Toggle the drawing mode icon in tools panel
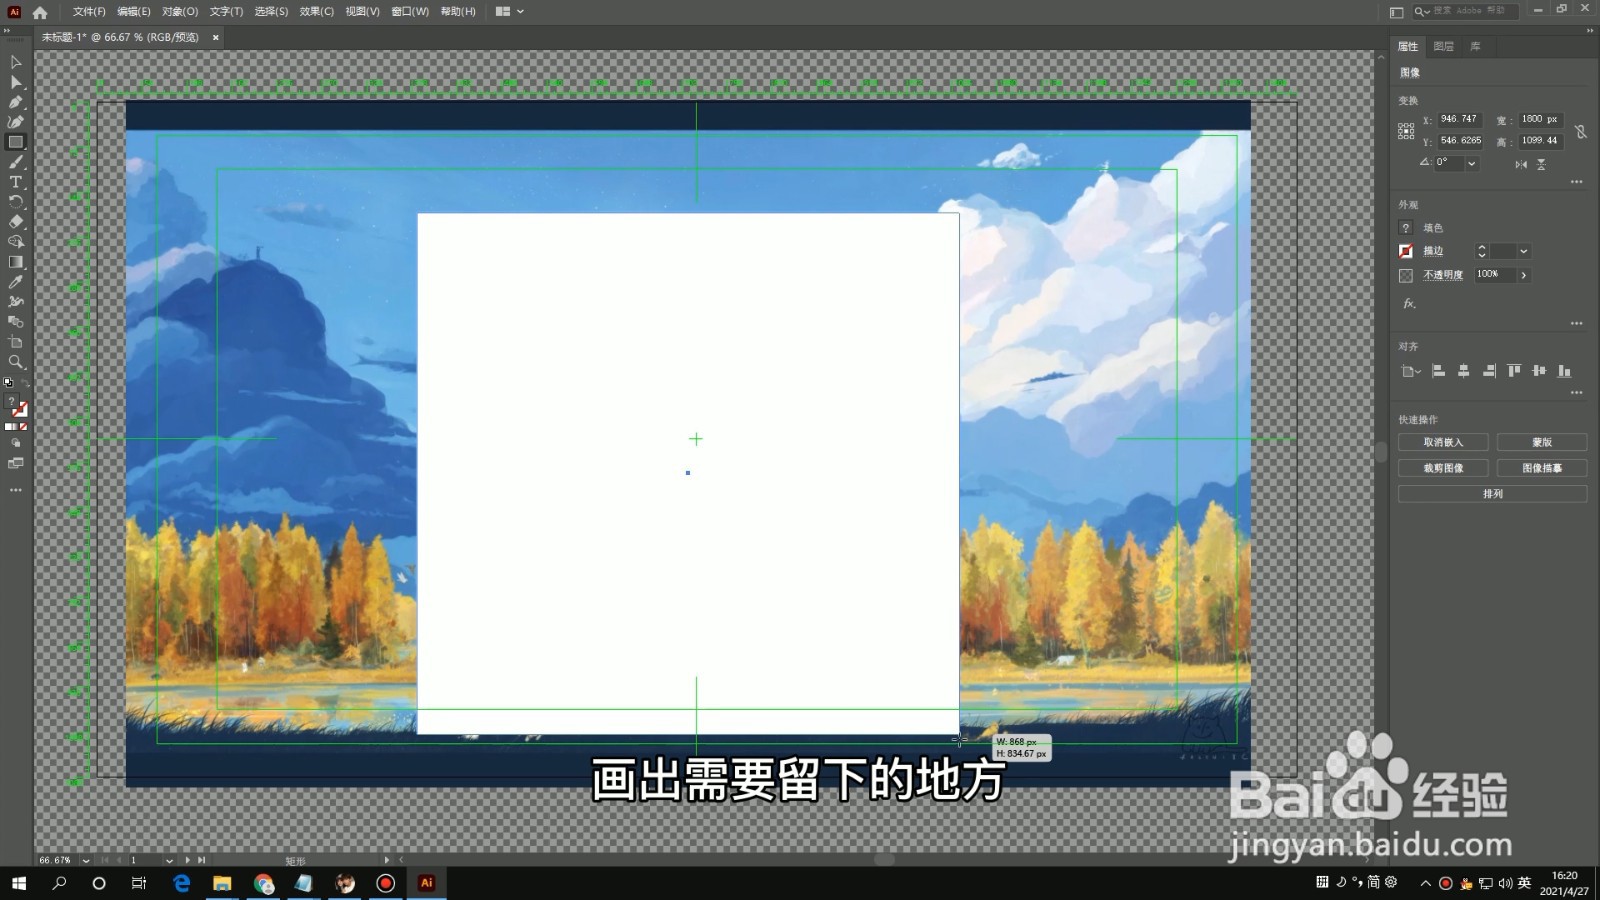 [x=16, y=442]
